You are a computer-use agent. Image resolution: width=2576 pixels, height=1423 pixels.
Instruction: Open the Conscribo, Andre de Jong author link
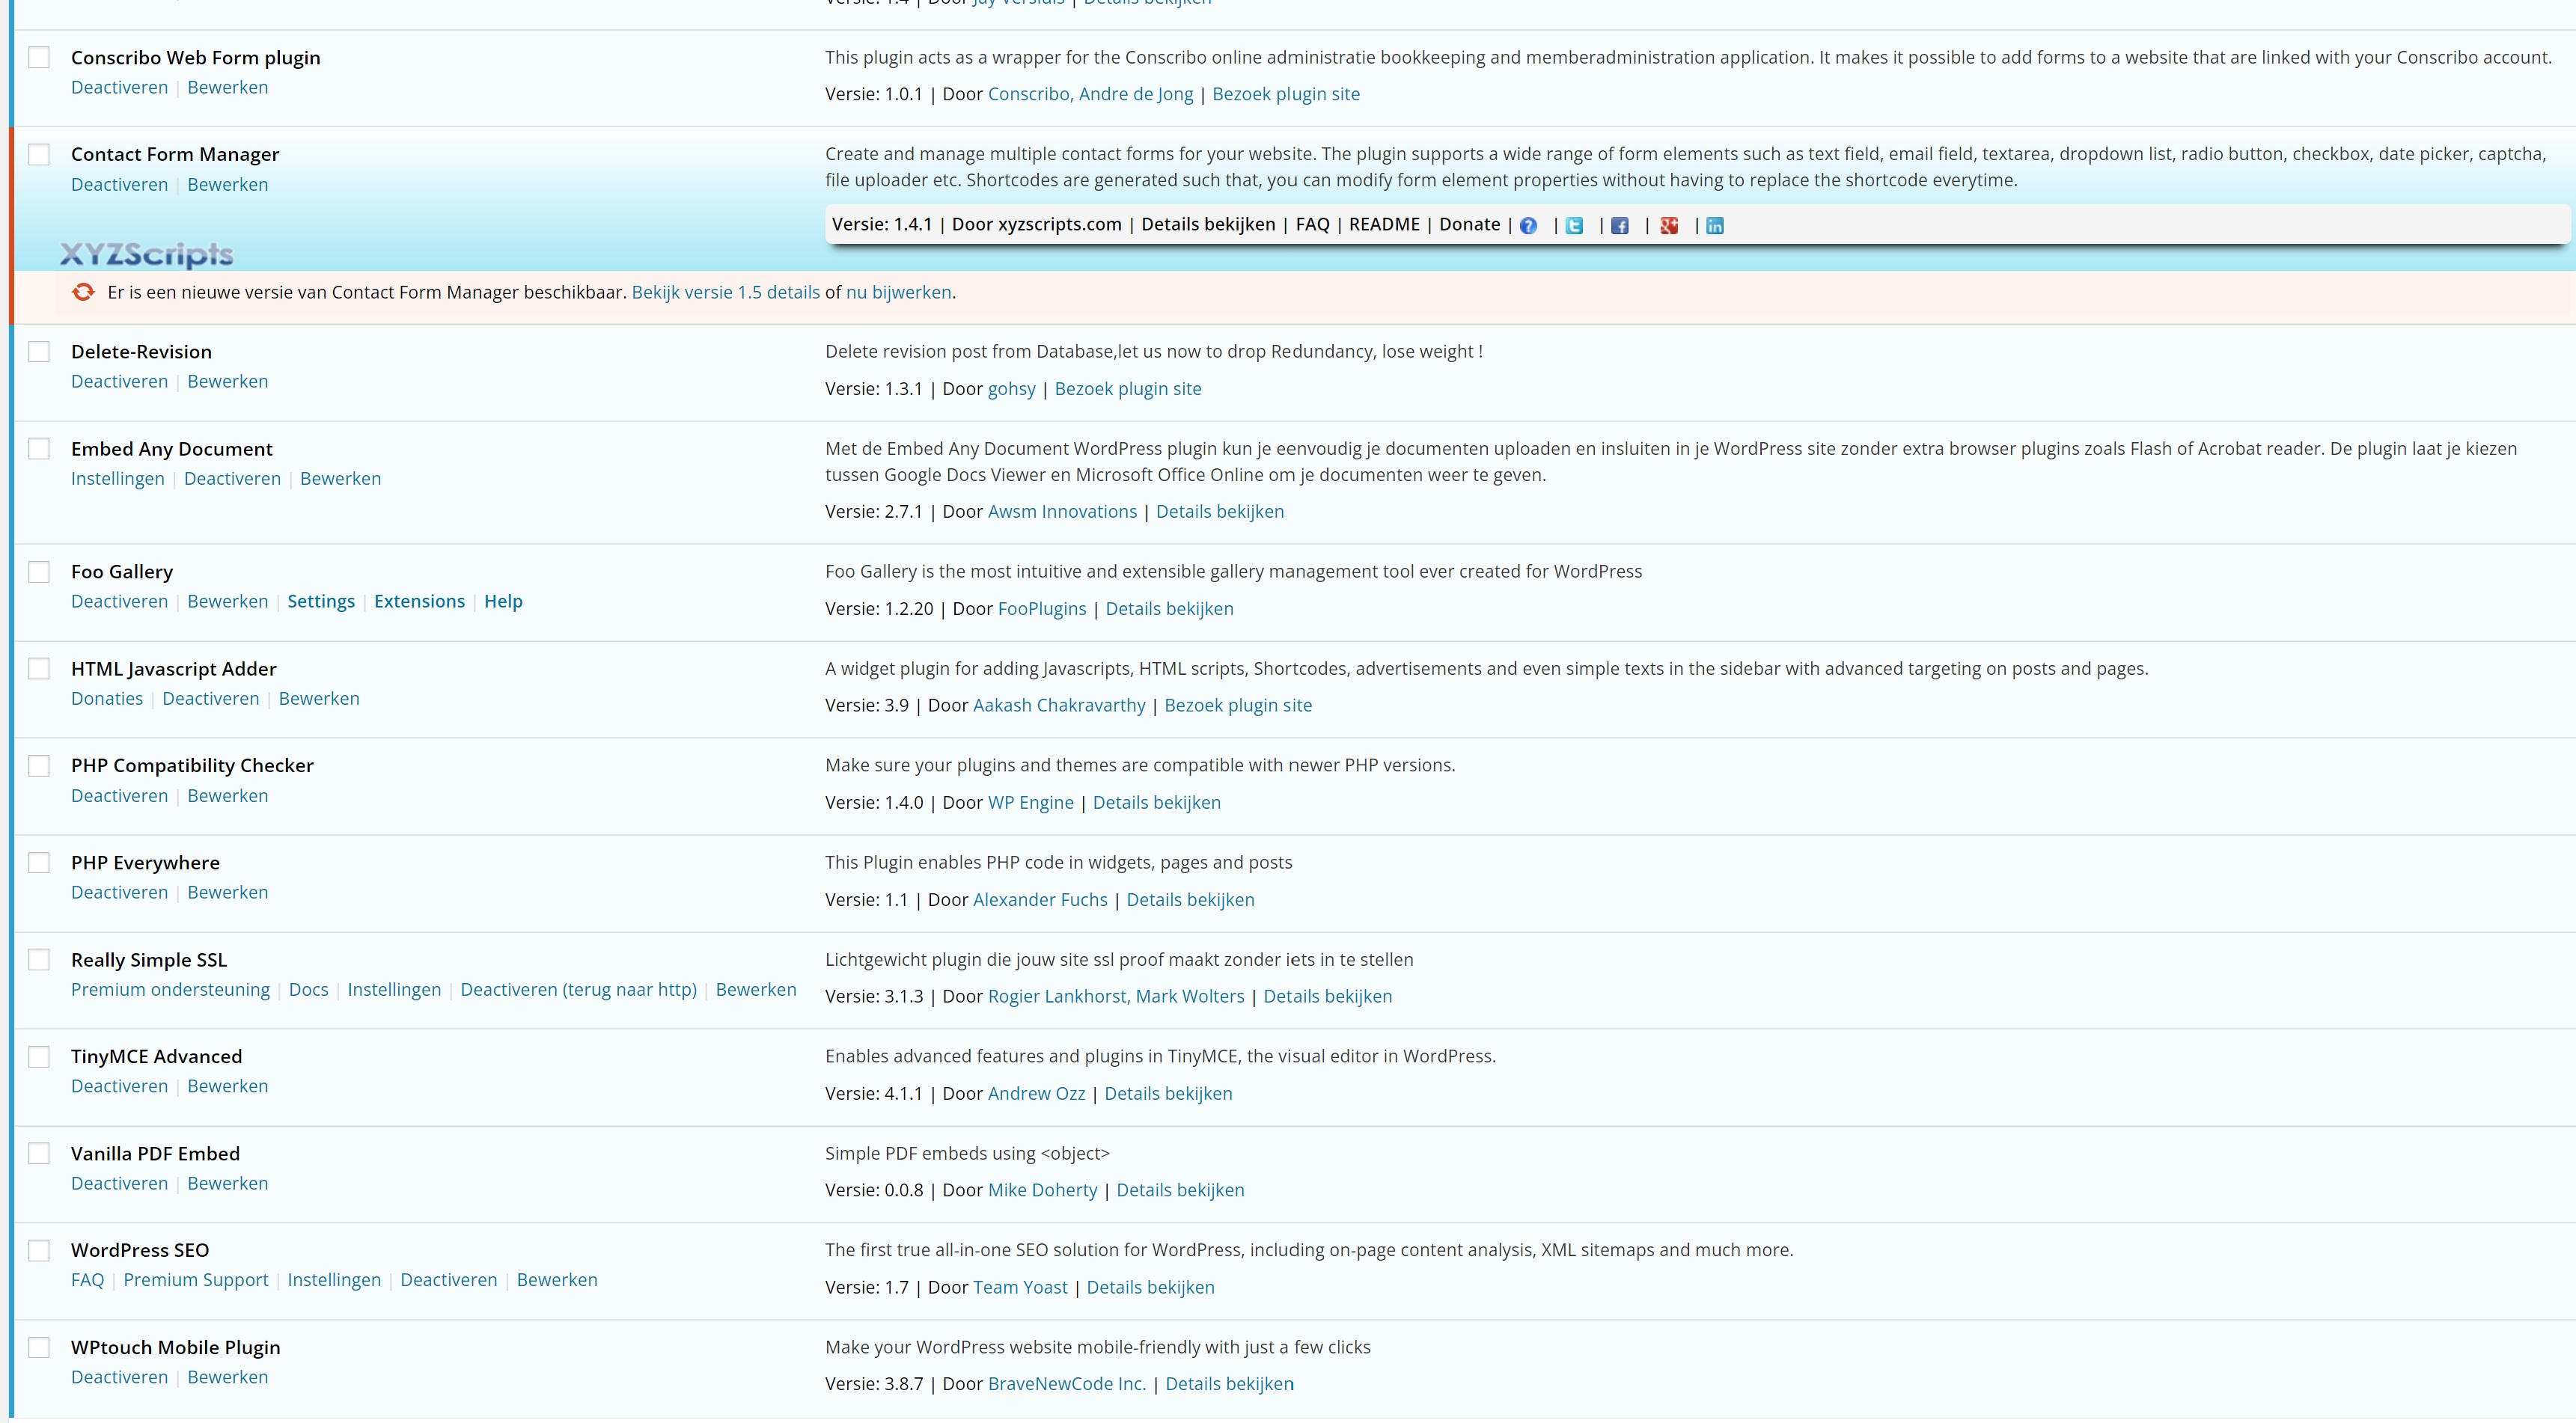[x=1090, y=95]
